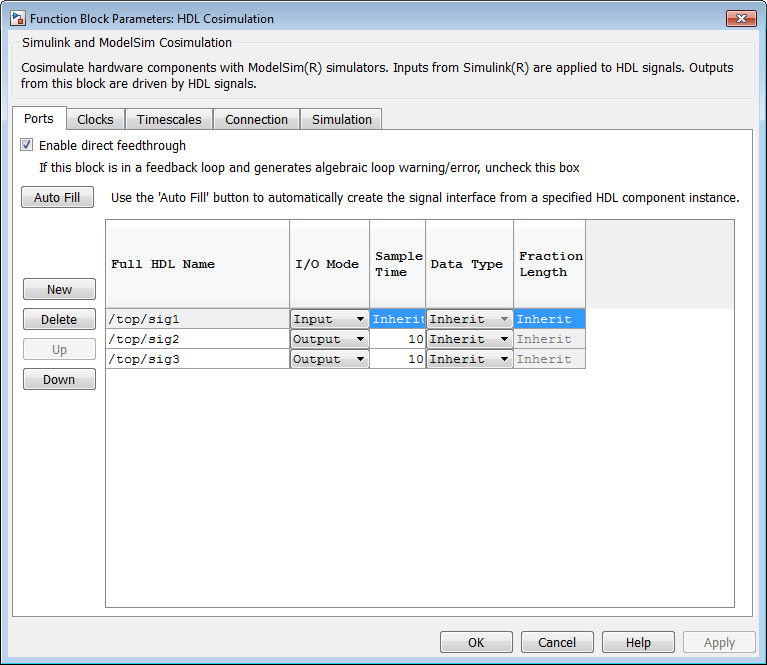Click the Fraction Length column header
Image resolution: width=767 pixels, height=665 pixels.
pyautogui.click(x=549, y=264)
